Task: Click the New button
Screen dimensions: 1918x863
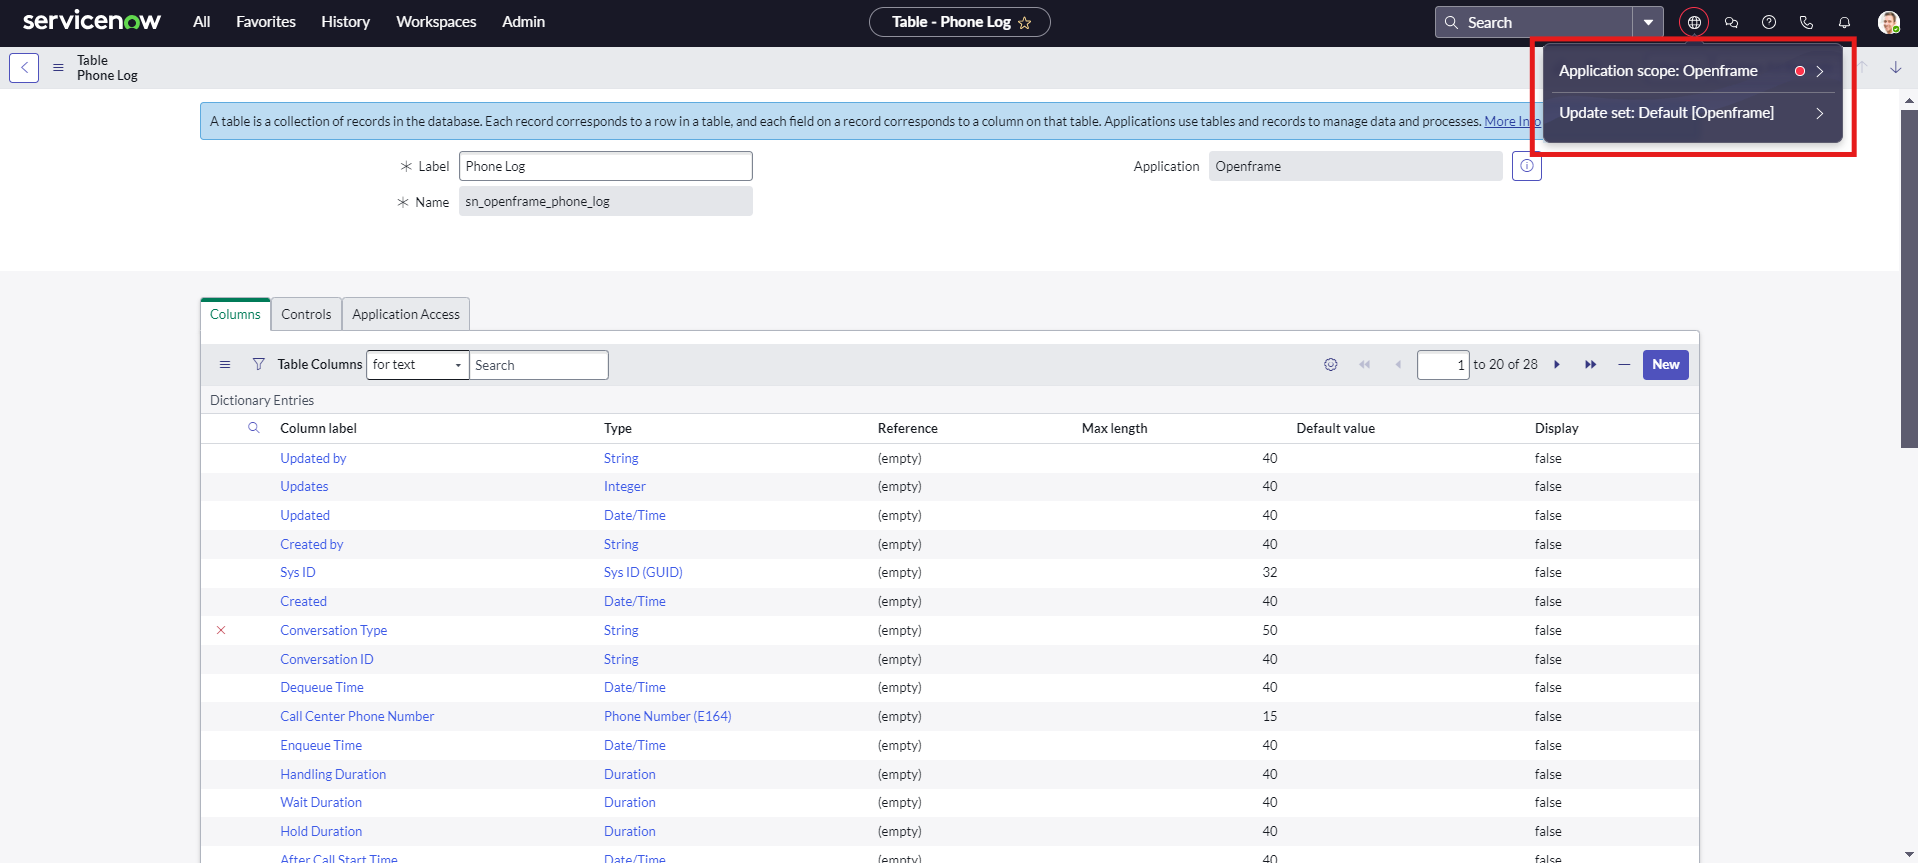Action: tap(1665, 365)
